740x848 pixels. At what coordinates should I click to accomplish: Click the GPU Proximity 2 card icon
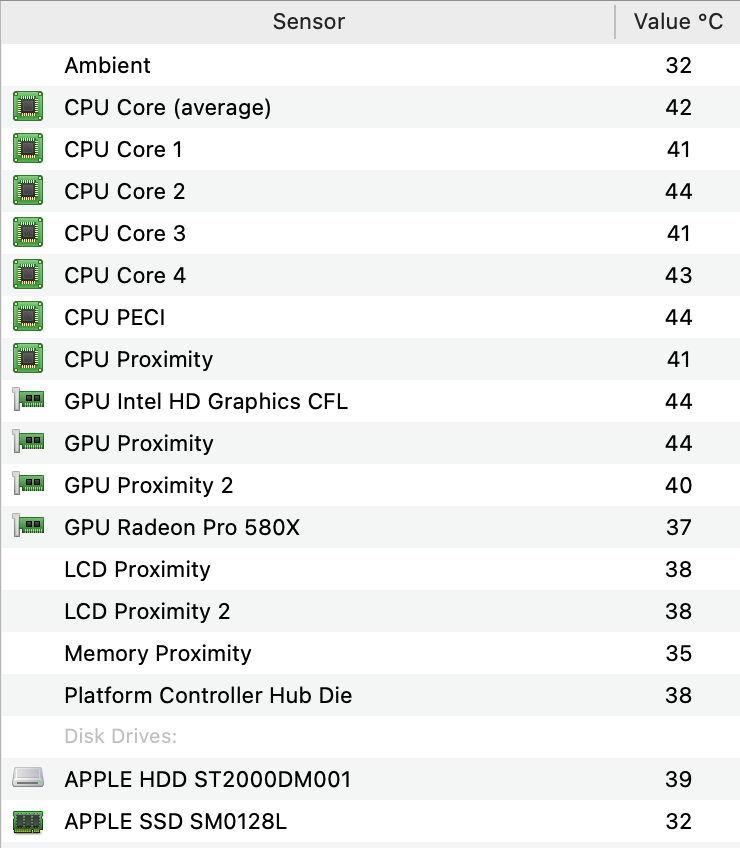tap(30, 485)
